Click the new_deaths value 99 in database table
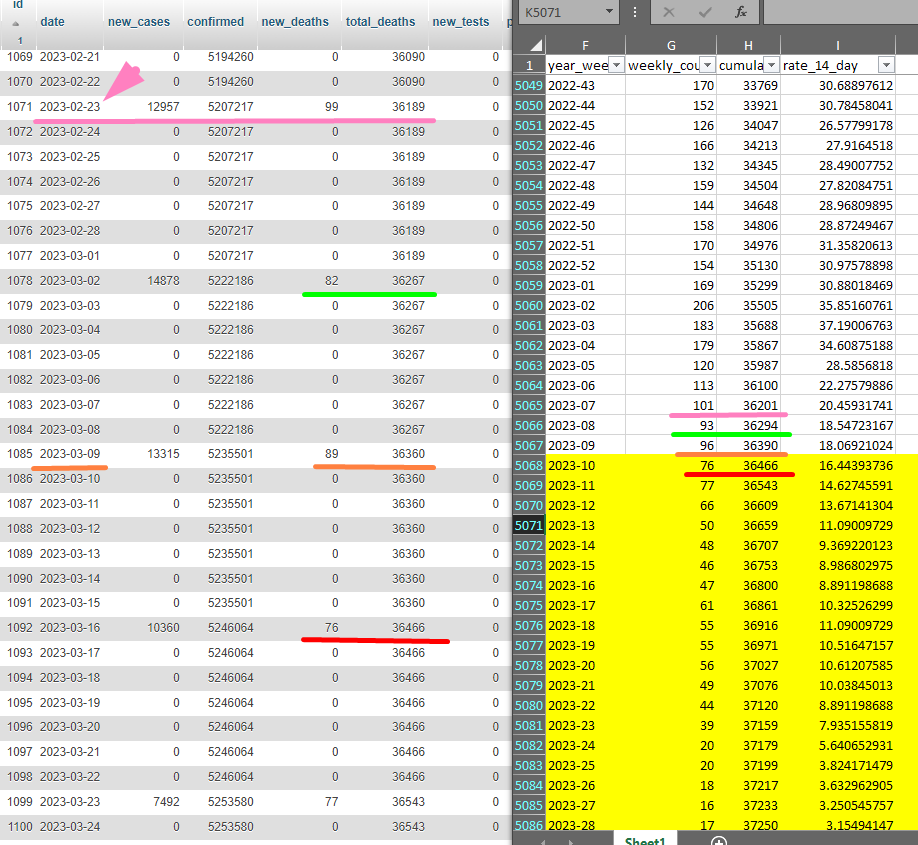The width and height of the screenshot is (918, 845). (331, 107)
